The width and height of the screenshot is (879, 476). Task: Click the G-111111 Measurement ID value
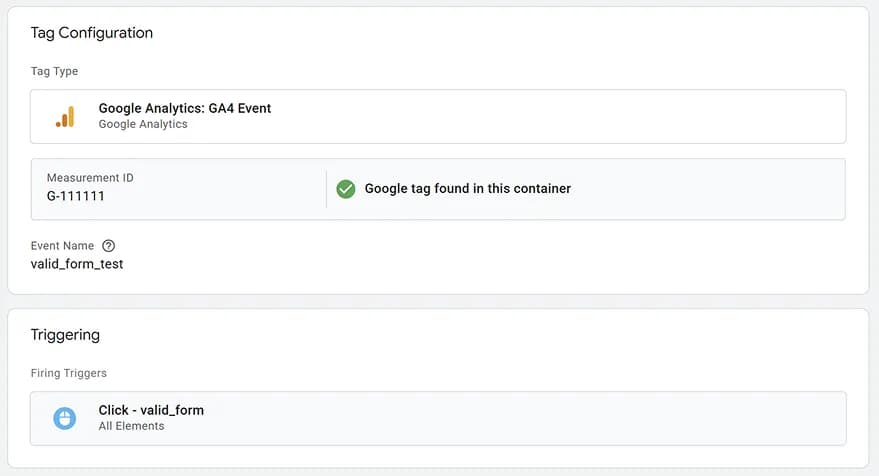pyautogui.click(x=76, y=196)
